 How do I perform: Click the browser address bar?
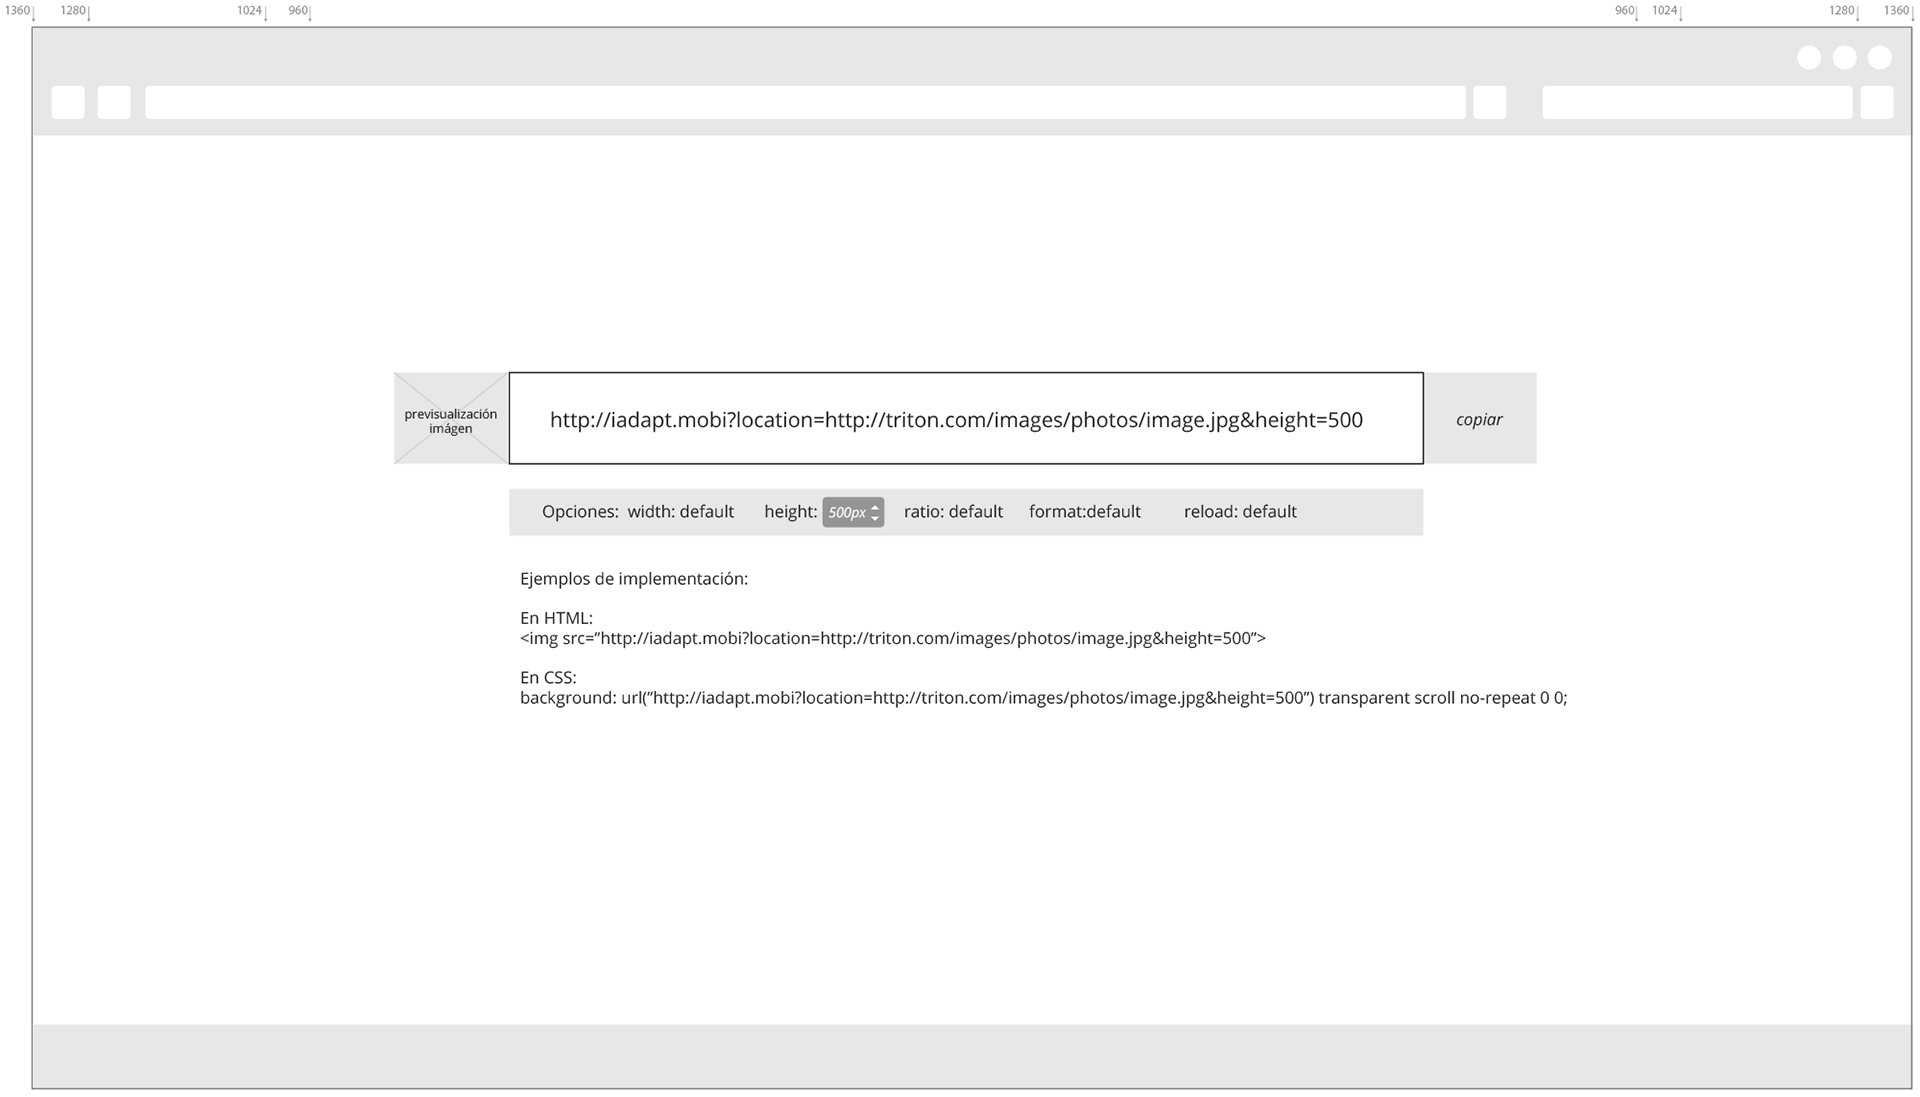805,102
